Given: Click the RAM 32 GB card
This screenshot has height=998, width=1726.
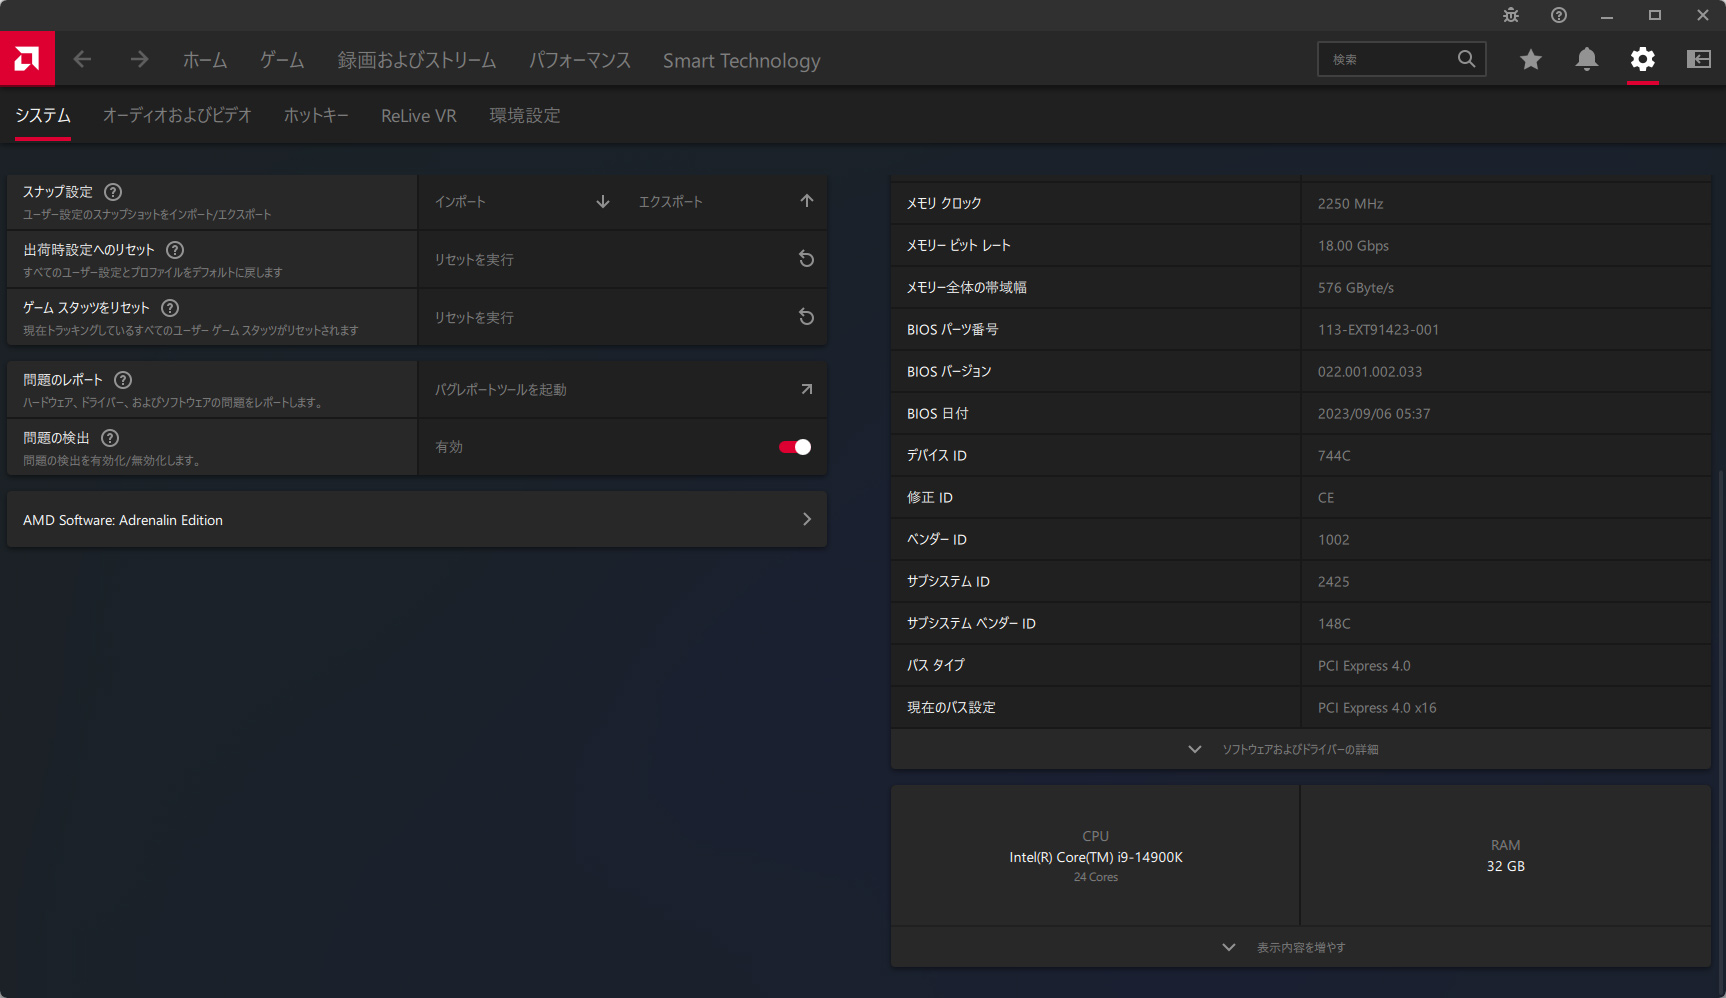Looking at the screenshot, I should pos(1506,856).
